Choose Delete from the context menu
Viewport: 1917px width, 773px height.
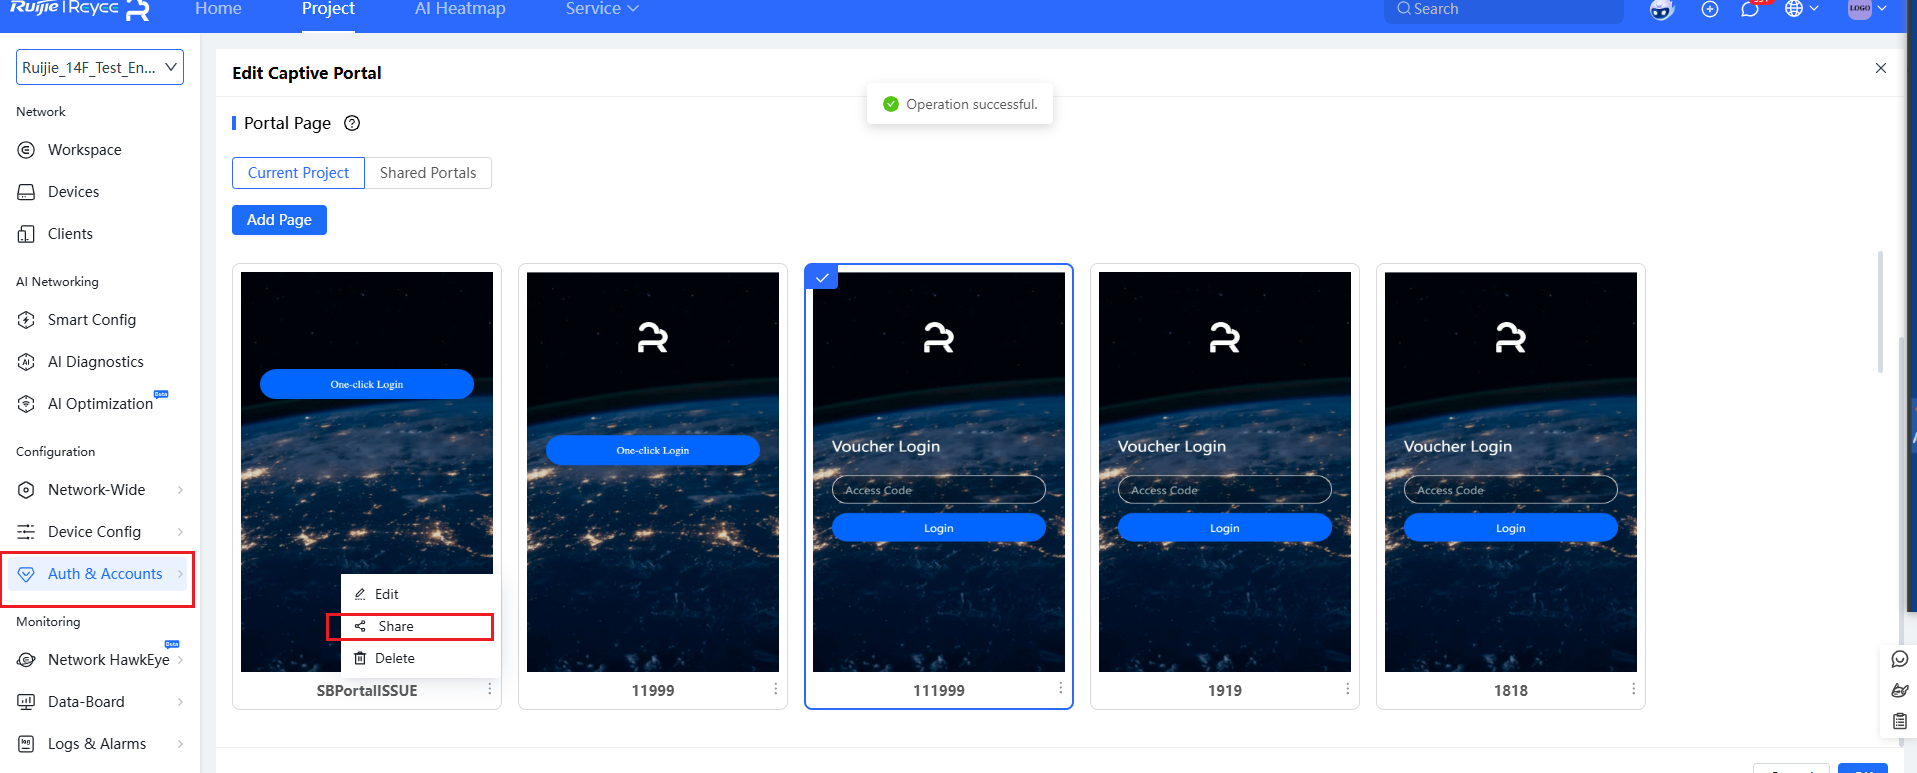click(420, 658)
